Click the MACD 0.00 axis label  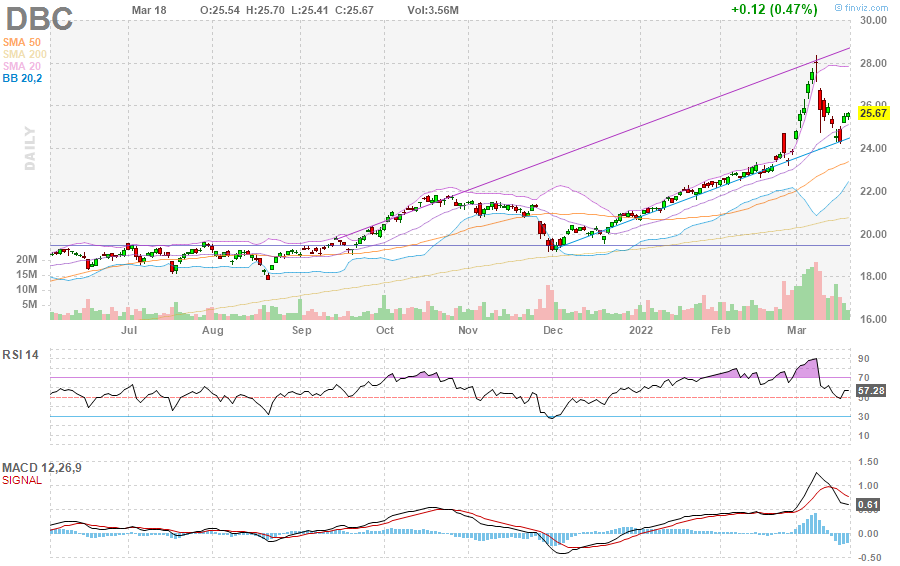tap(868, 534)
